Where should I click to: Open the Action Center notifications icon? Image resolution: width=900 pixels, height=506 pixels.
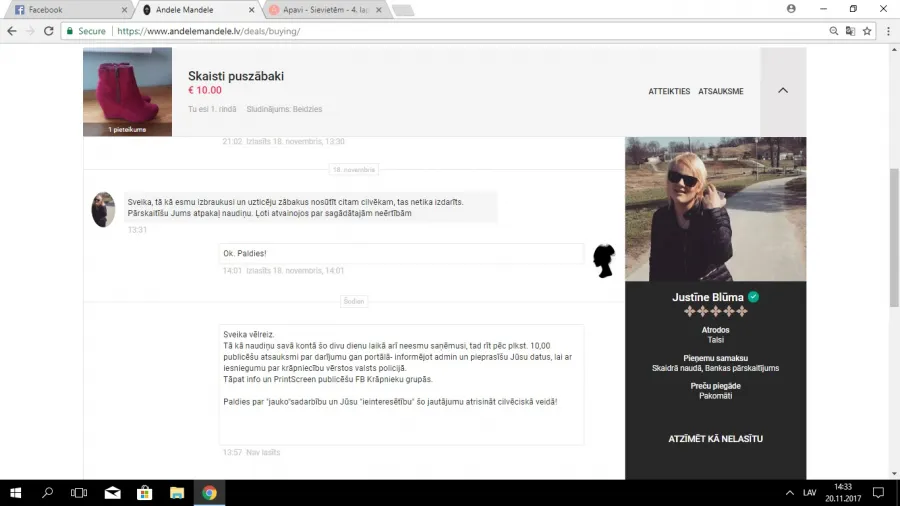(x=878, y=493)
